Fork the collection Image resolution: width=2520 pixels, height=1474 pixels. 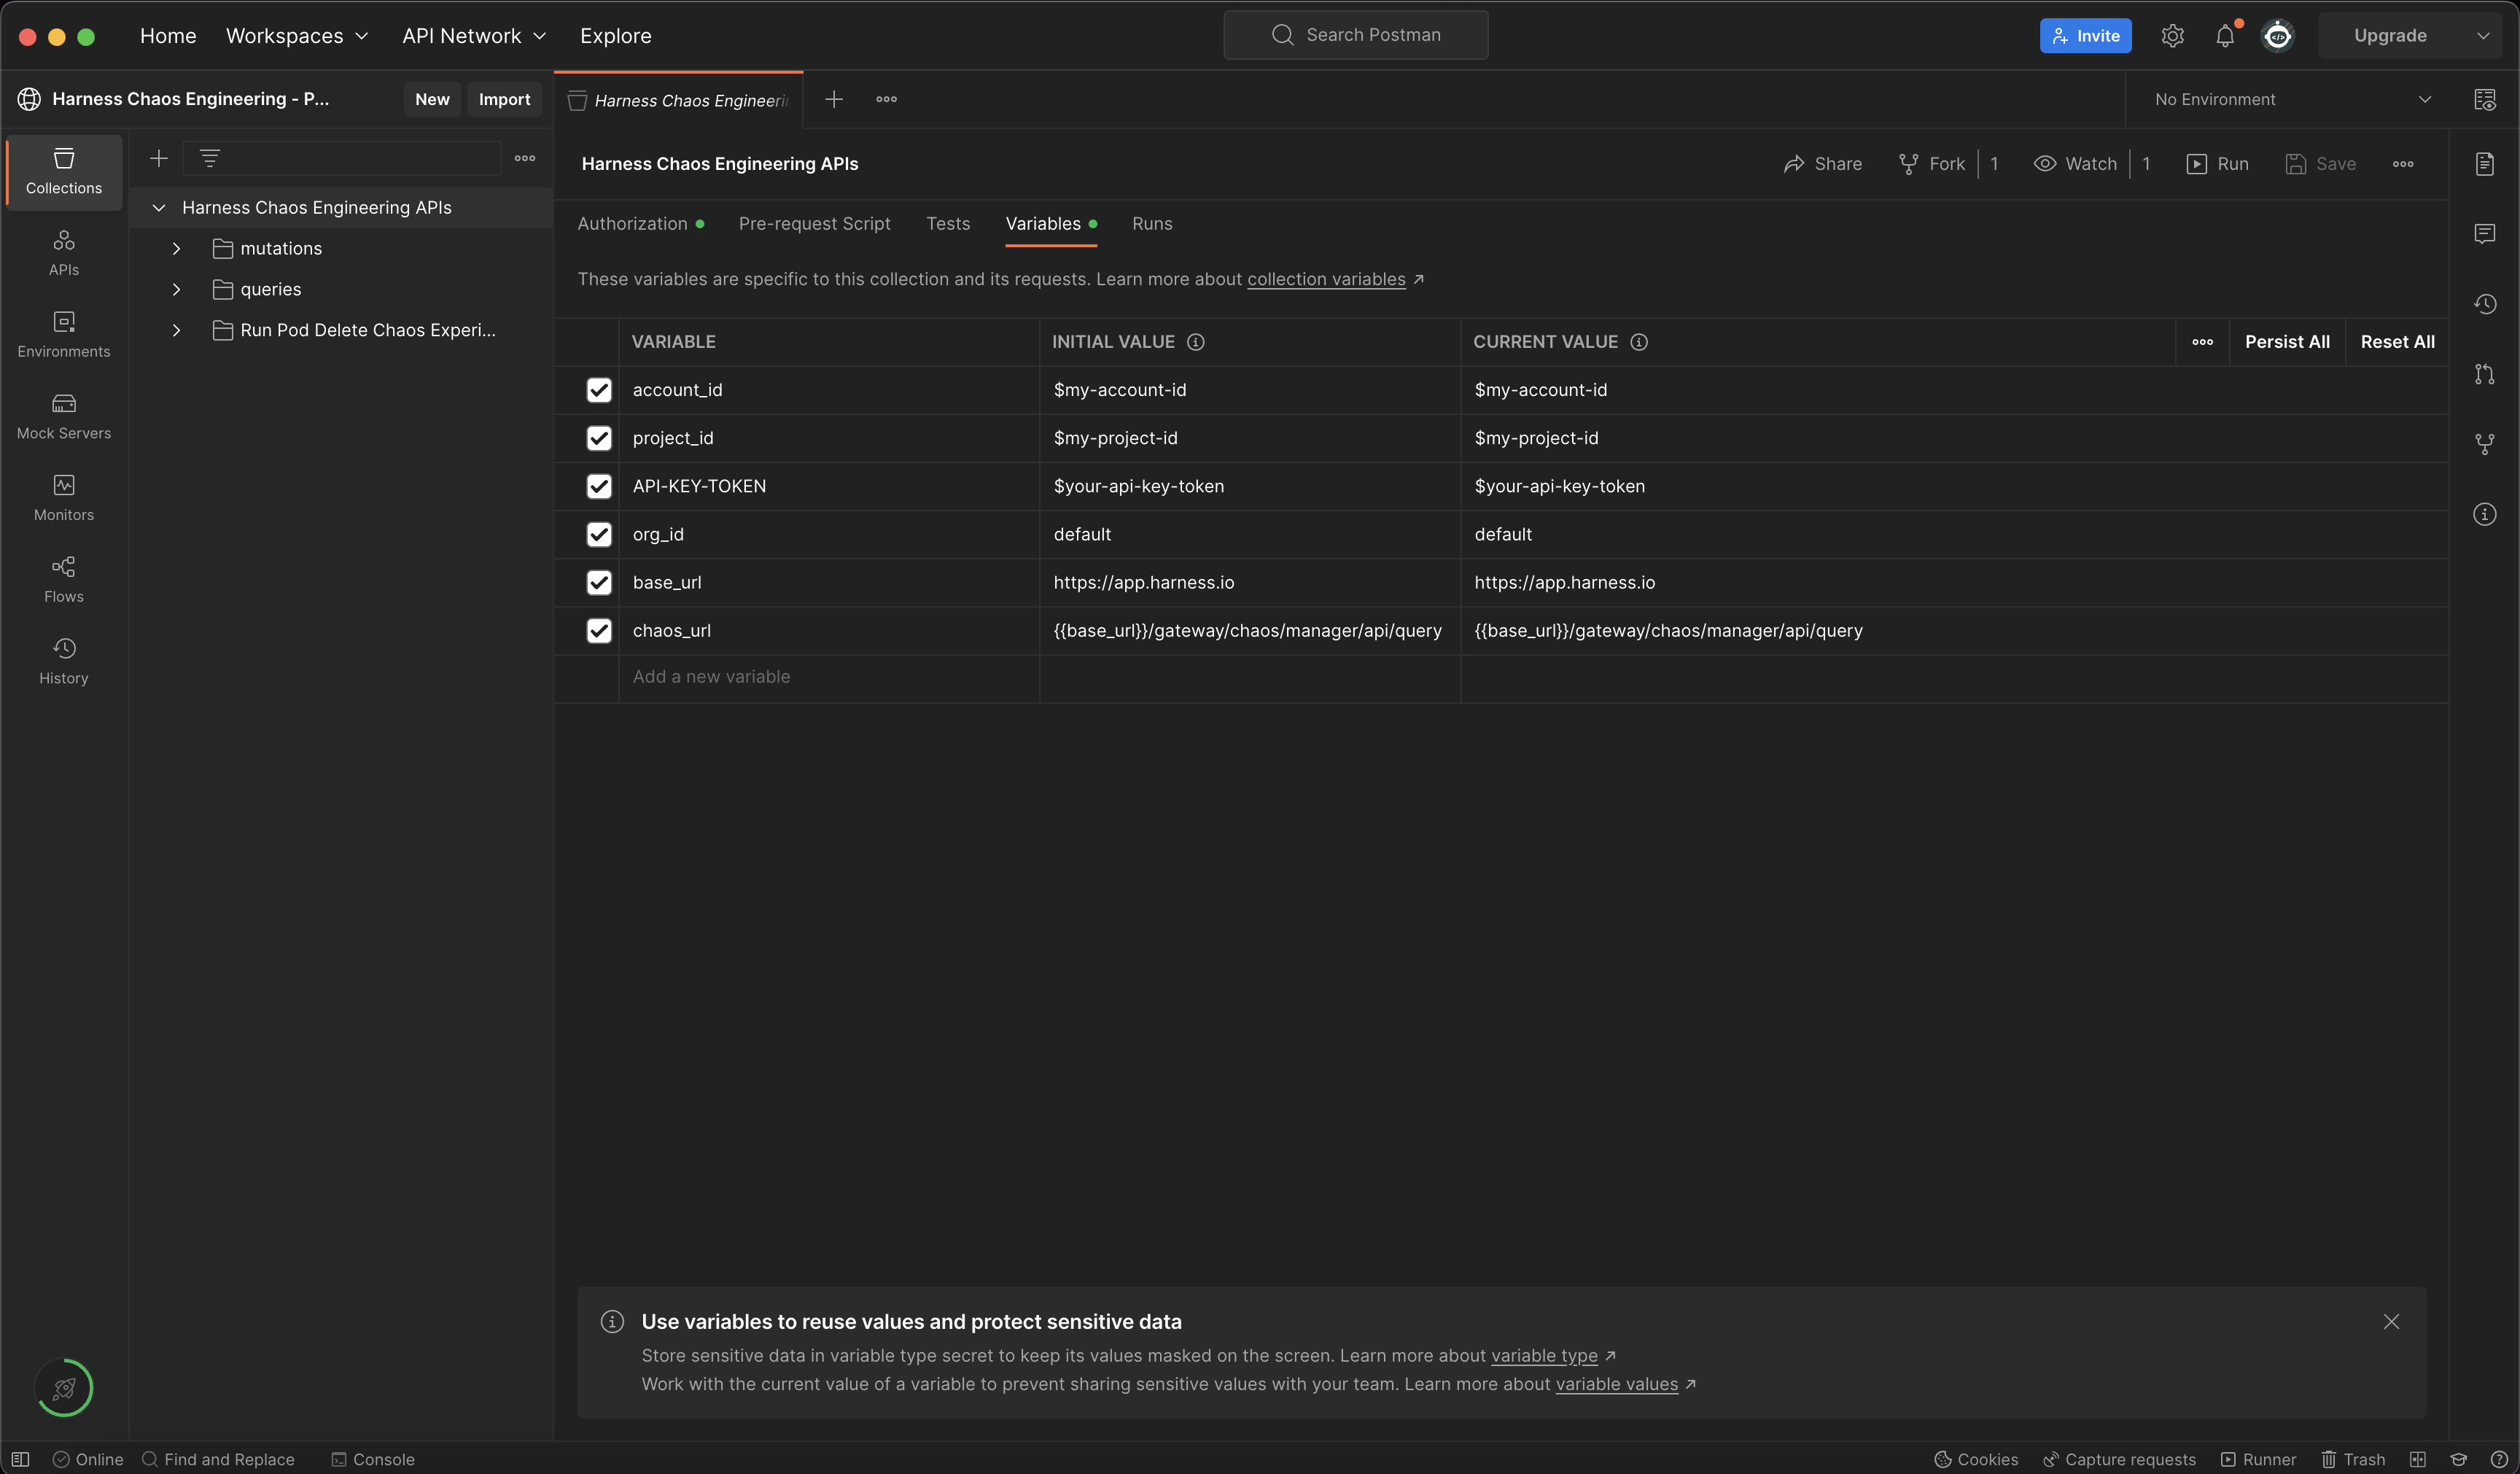[x=1931, y=164]
